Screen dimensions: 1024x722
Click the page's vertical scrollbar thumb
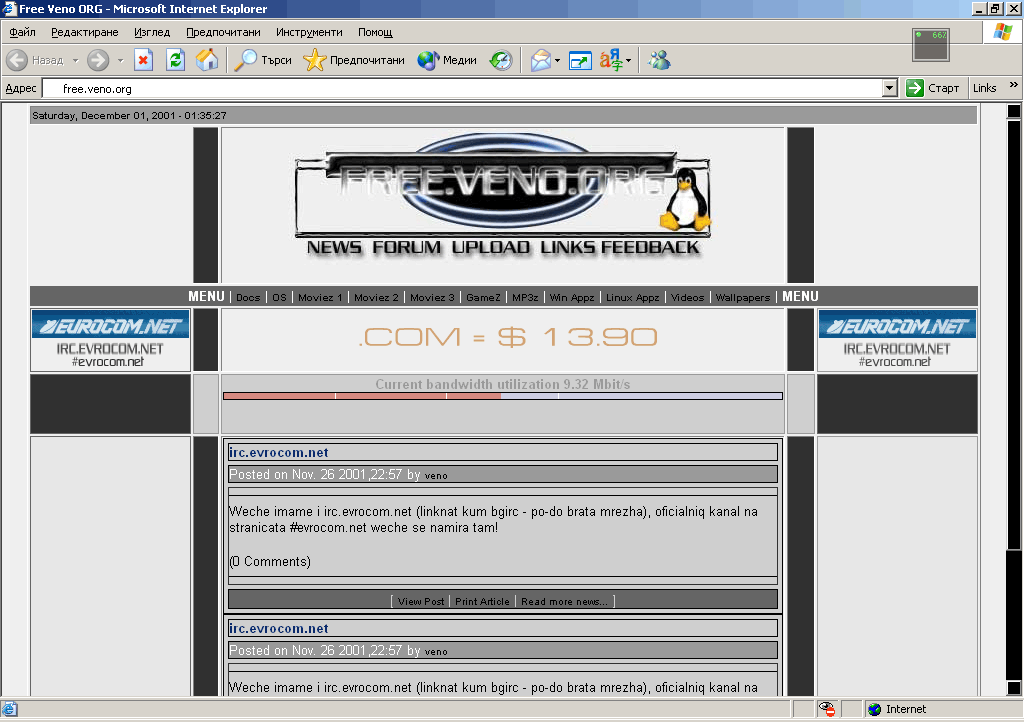(1014, 335)
